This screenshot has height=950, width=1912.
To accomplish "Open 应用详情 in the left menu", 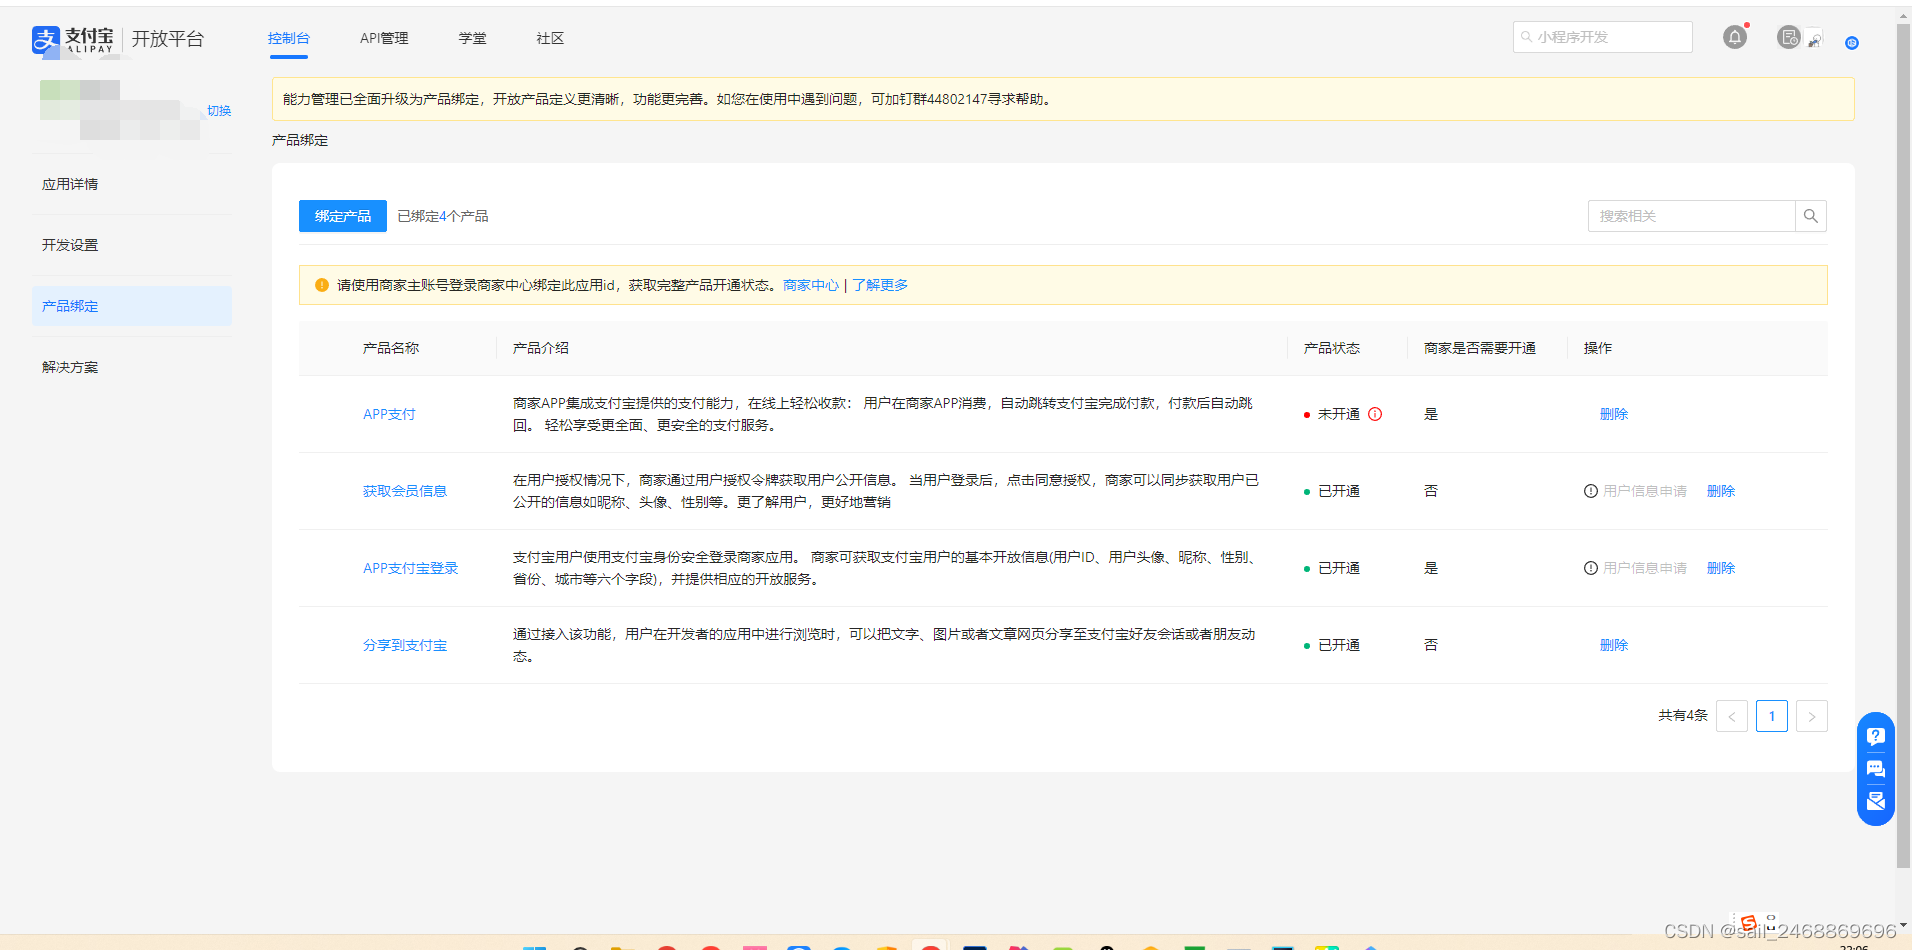I will pyautogui.click(x=132, y=184).
